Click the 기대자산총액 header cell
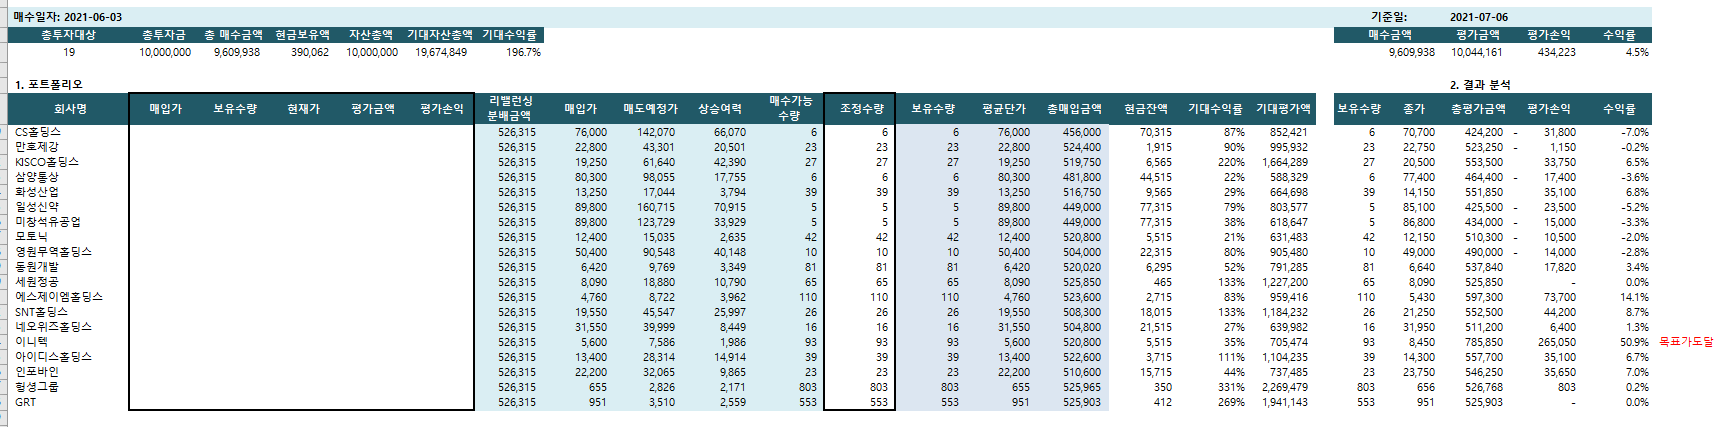Screen dimensions: 1724x427 [x=439, y=35]
